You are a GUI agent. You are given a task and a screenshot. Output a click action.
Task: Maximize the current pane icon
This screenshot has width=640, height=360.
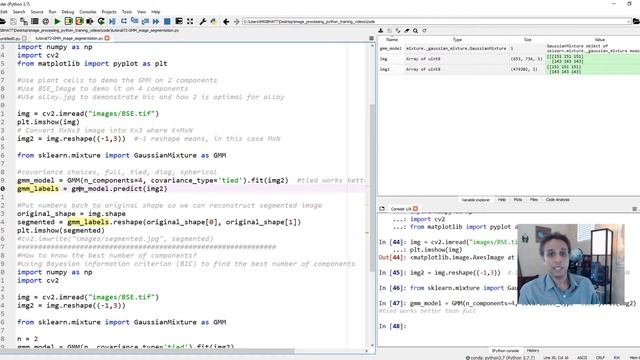click(179, 21)
